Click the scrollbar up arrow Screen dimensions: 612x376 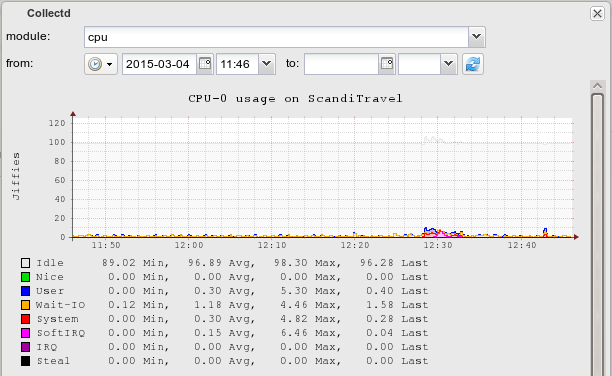click(x=597, y=86)
